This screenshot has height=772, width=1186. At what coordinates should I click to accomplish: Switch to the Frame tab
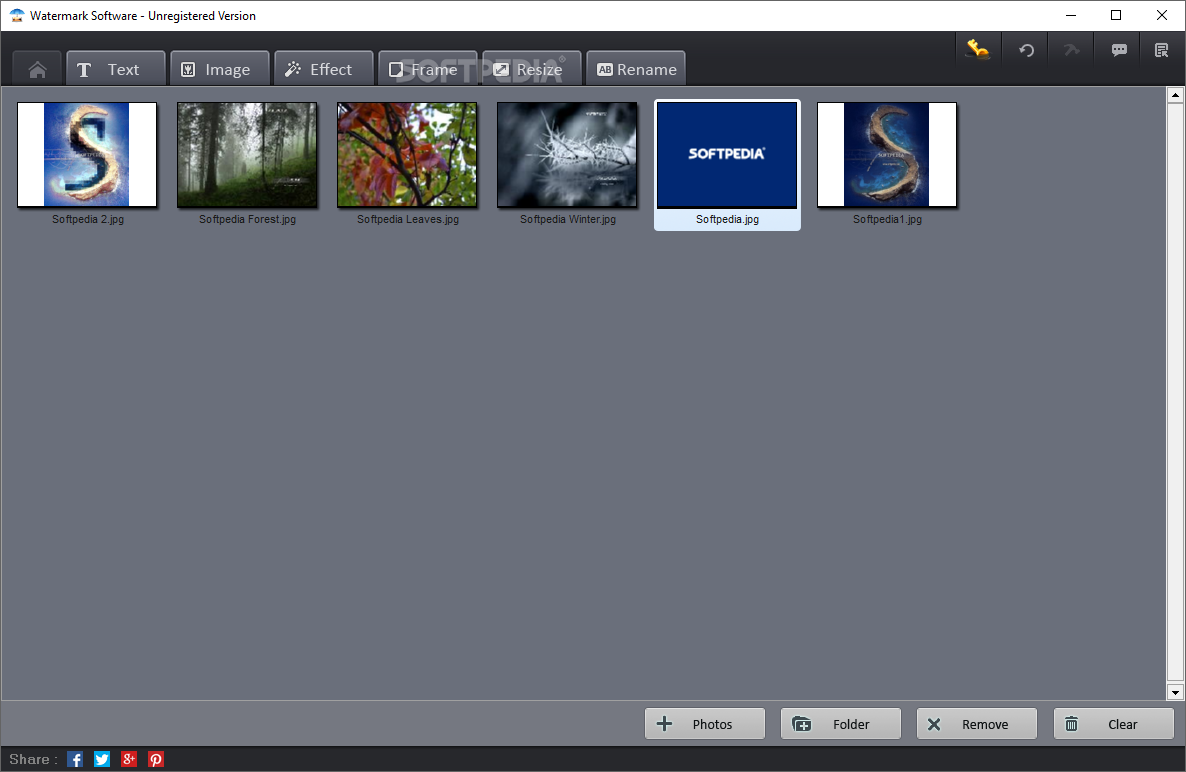click(427, 70)
